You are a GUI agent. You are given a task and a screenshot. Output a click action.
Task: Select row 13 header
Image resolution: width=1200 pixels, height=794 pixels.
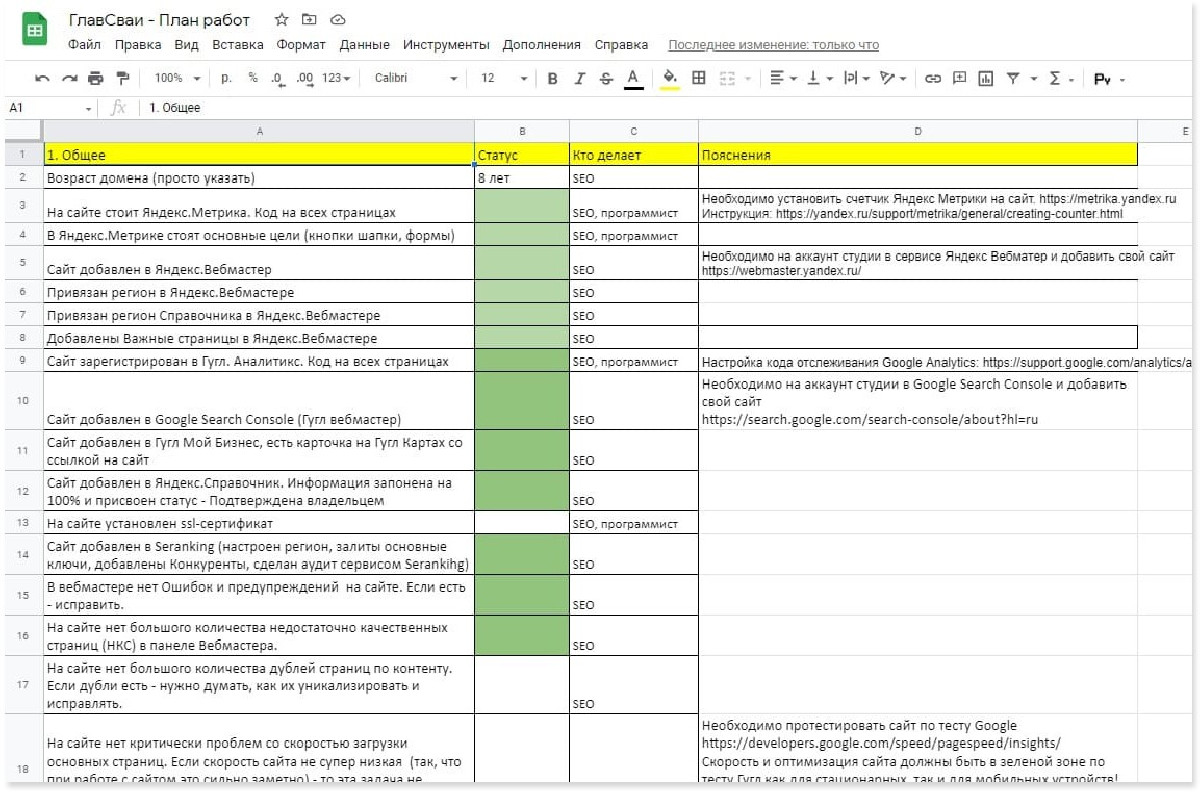coord(22,523)
